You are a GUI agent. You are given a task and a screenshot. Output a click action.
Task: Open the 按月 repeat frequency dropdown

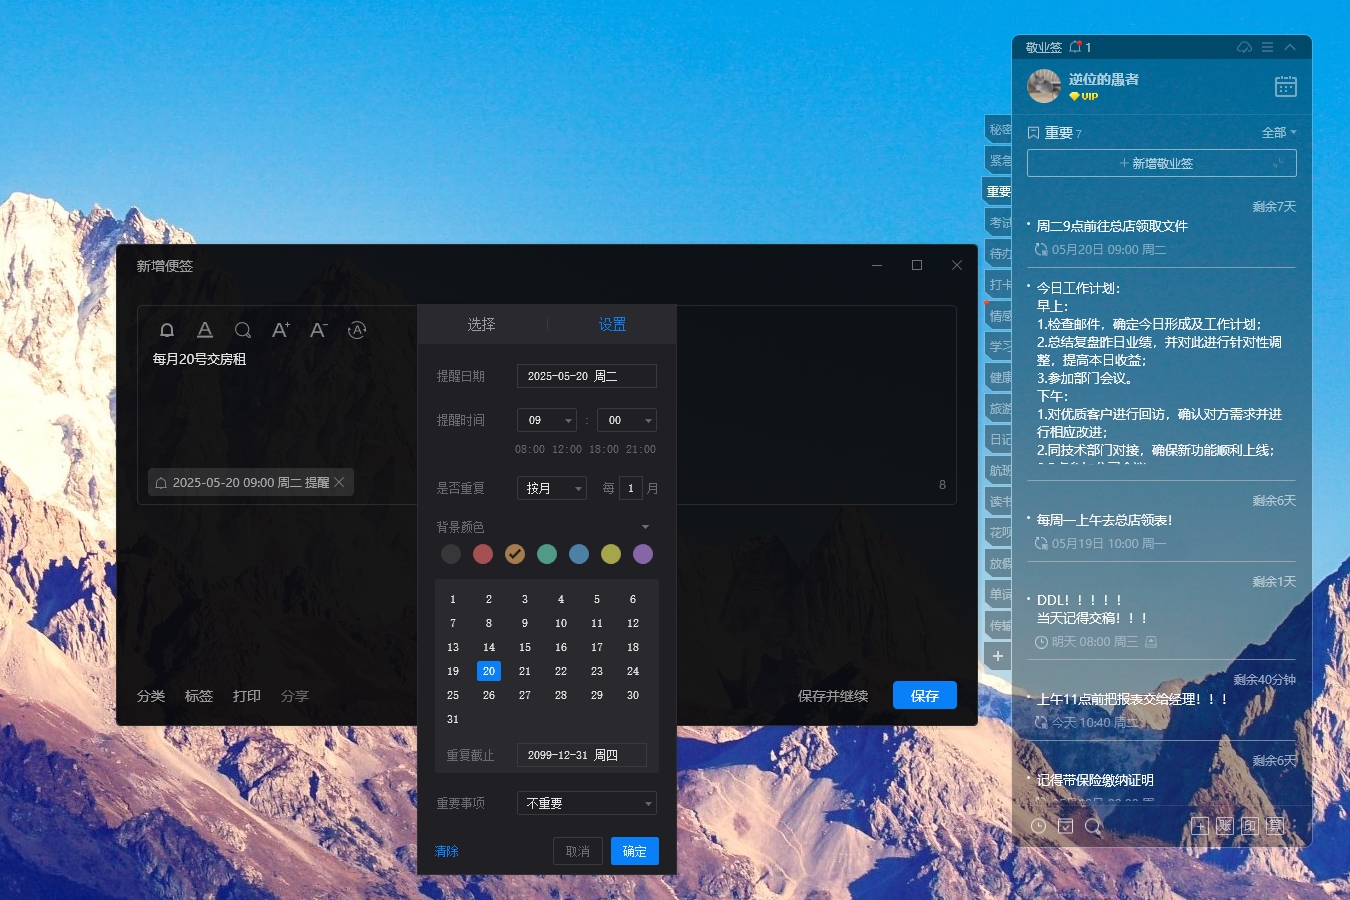pos(578,489)
